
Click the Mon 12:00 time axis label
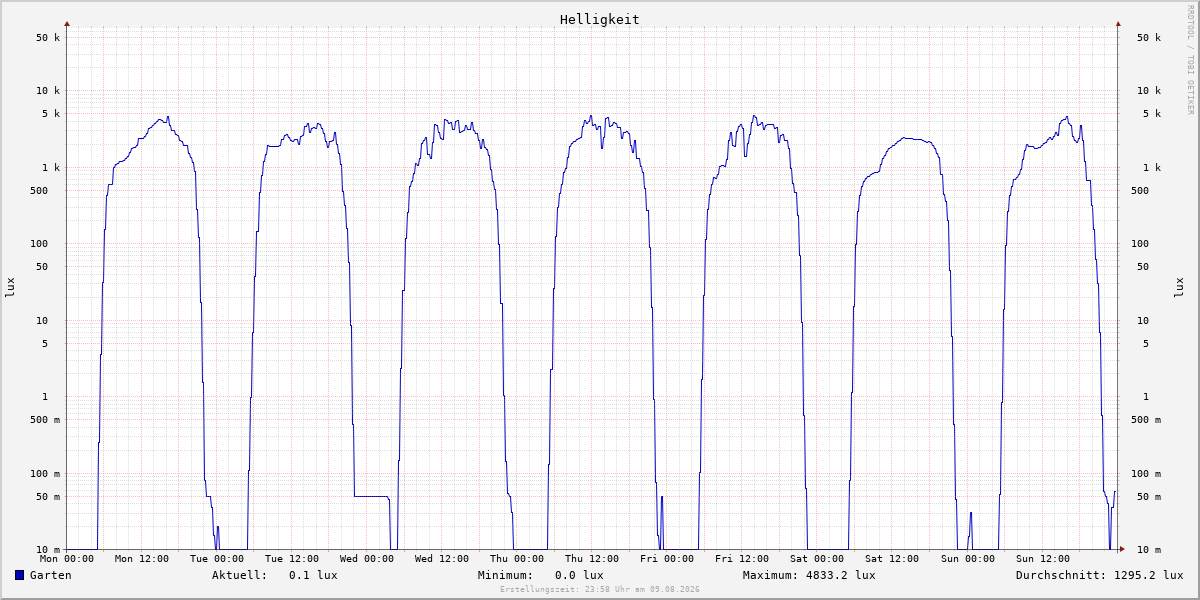point(142,559)
